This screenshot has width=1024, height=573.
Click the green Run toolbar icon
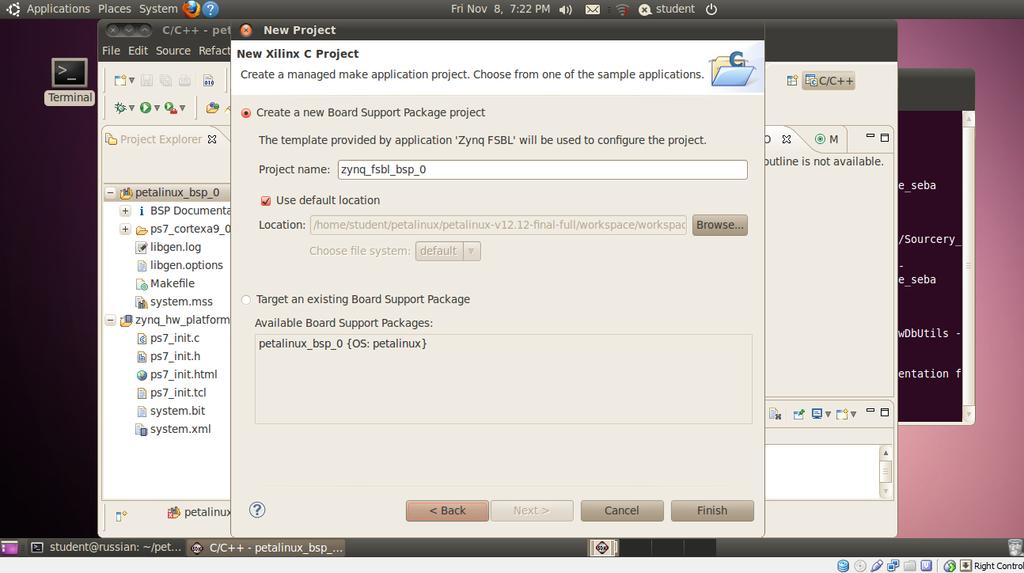(x=145, y=108)
